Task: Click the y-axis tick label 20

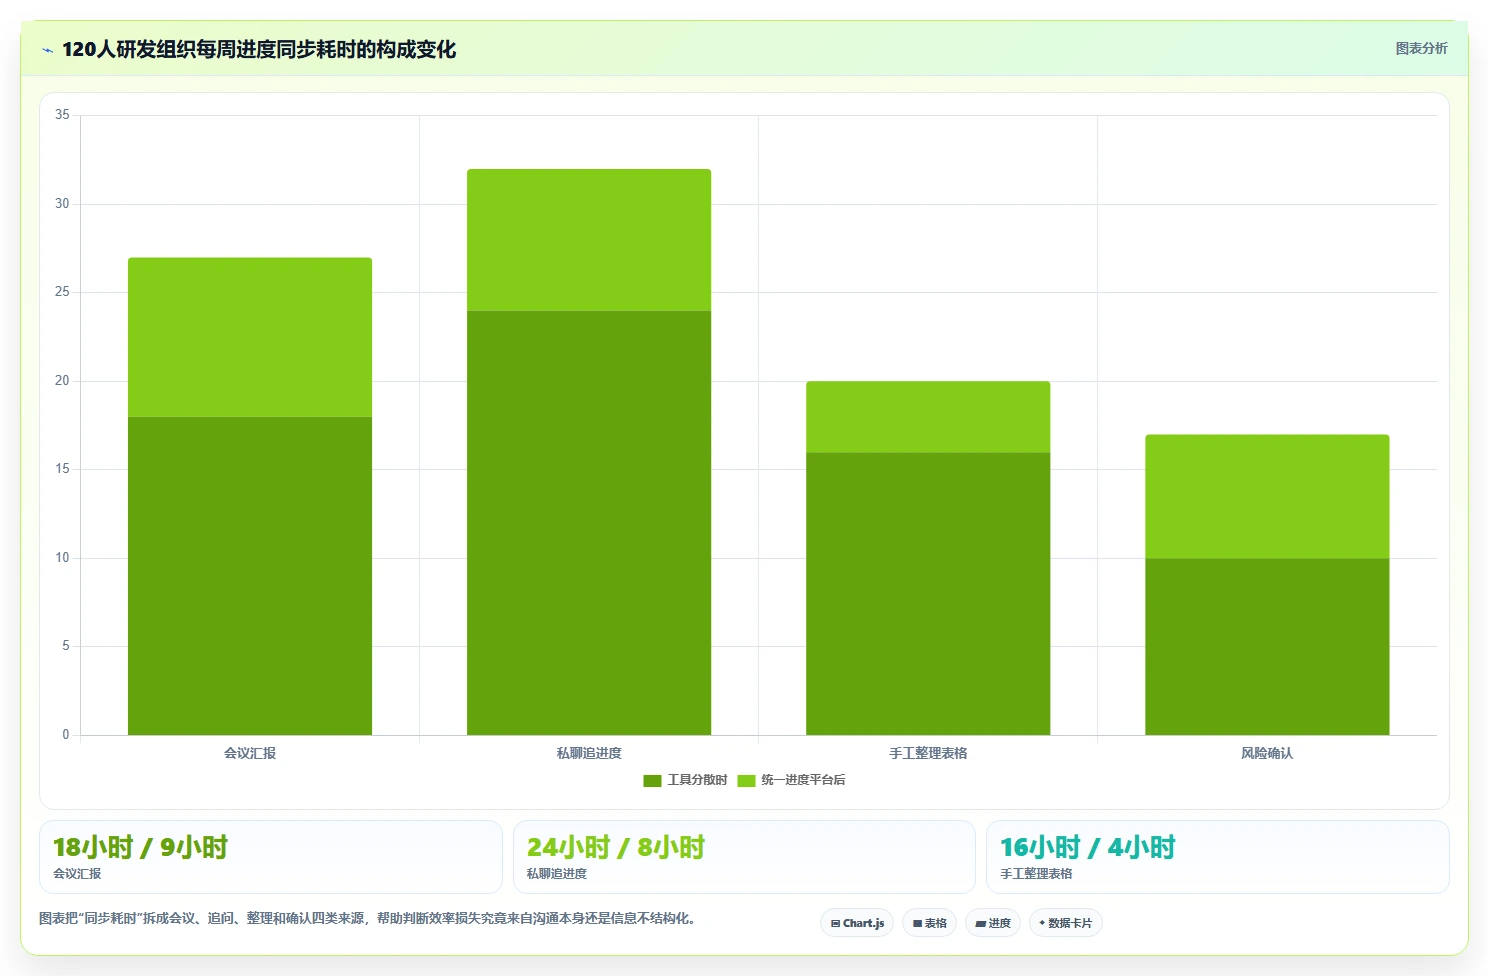Action: [62, 381]
